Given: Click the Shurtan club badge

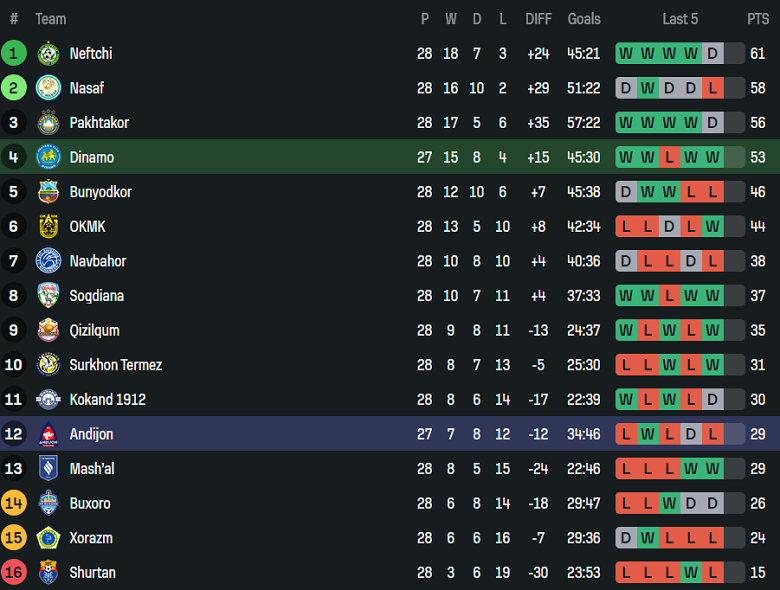Looking at the screenshot, I should 48,573.
